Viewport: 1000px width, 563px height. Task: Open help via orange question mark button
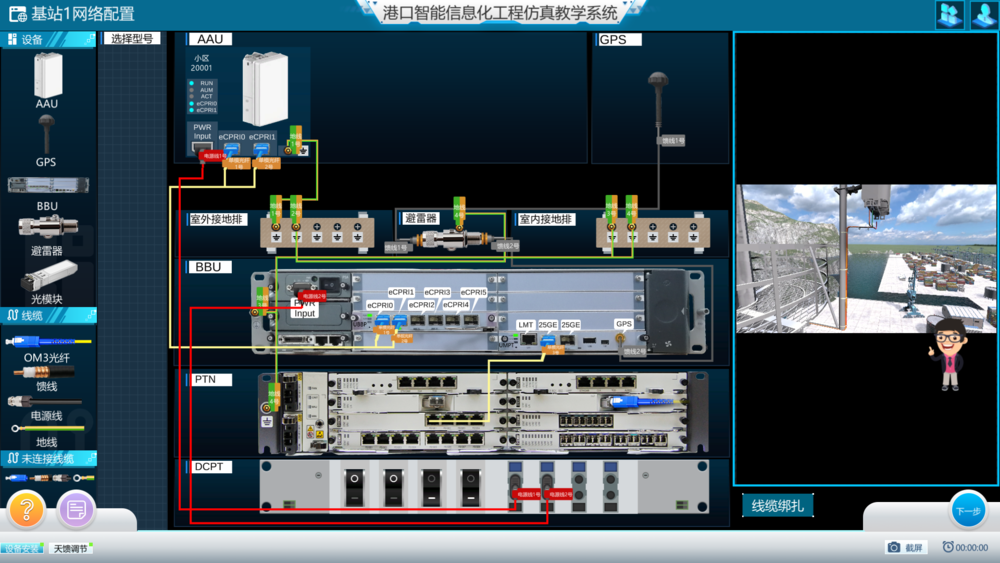27,510
